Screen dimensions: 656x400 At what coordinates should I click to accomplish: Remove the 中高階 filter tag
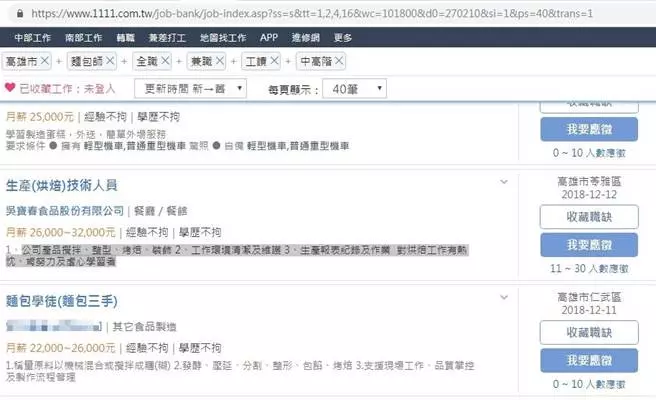(339, 61)
